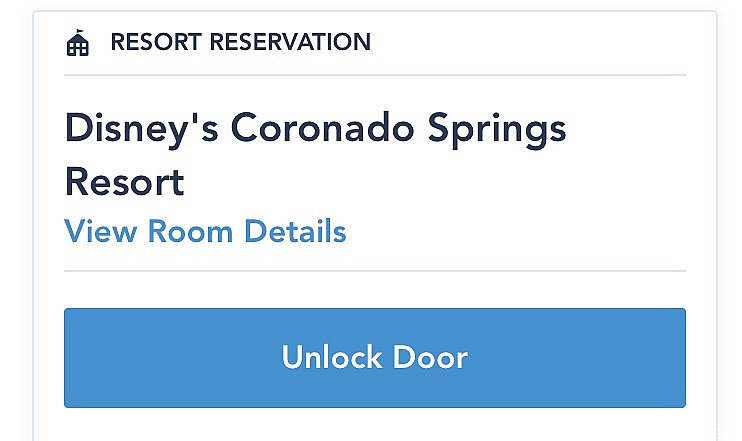
Task: Select the reservation card's house icon
Action: [x=78, y=43]
